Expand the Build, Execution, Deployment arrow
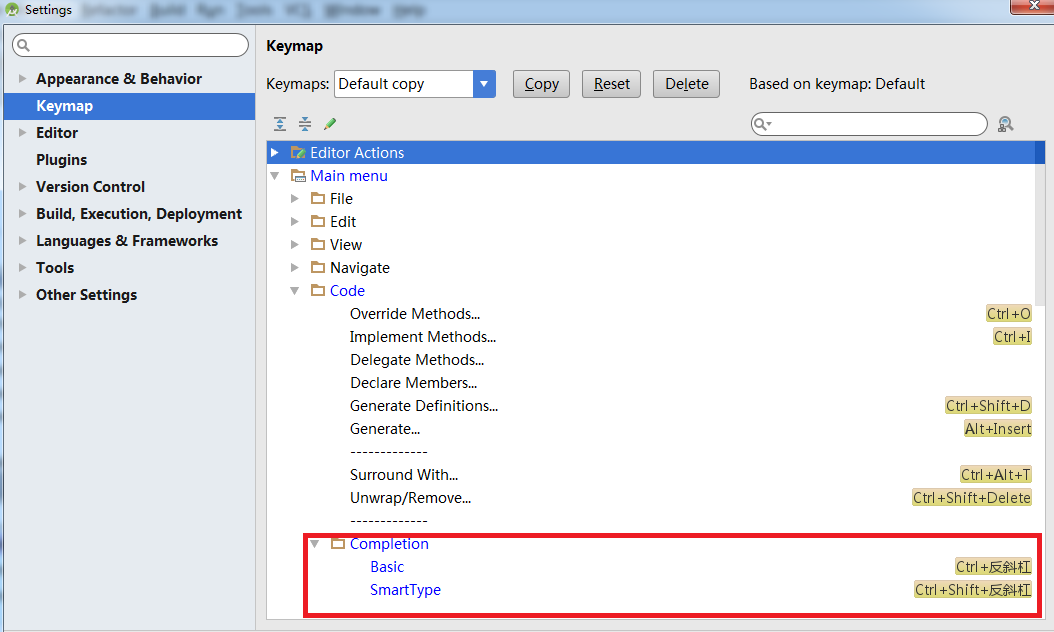The width and height of the screenshot is (1054, 632). pos(22,213)
